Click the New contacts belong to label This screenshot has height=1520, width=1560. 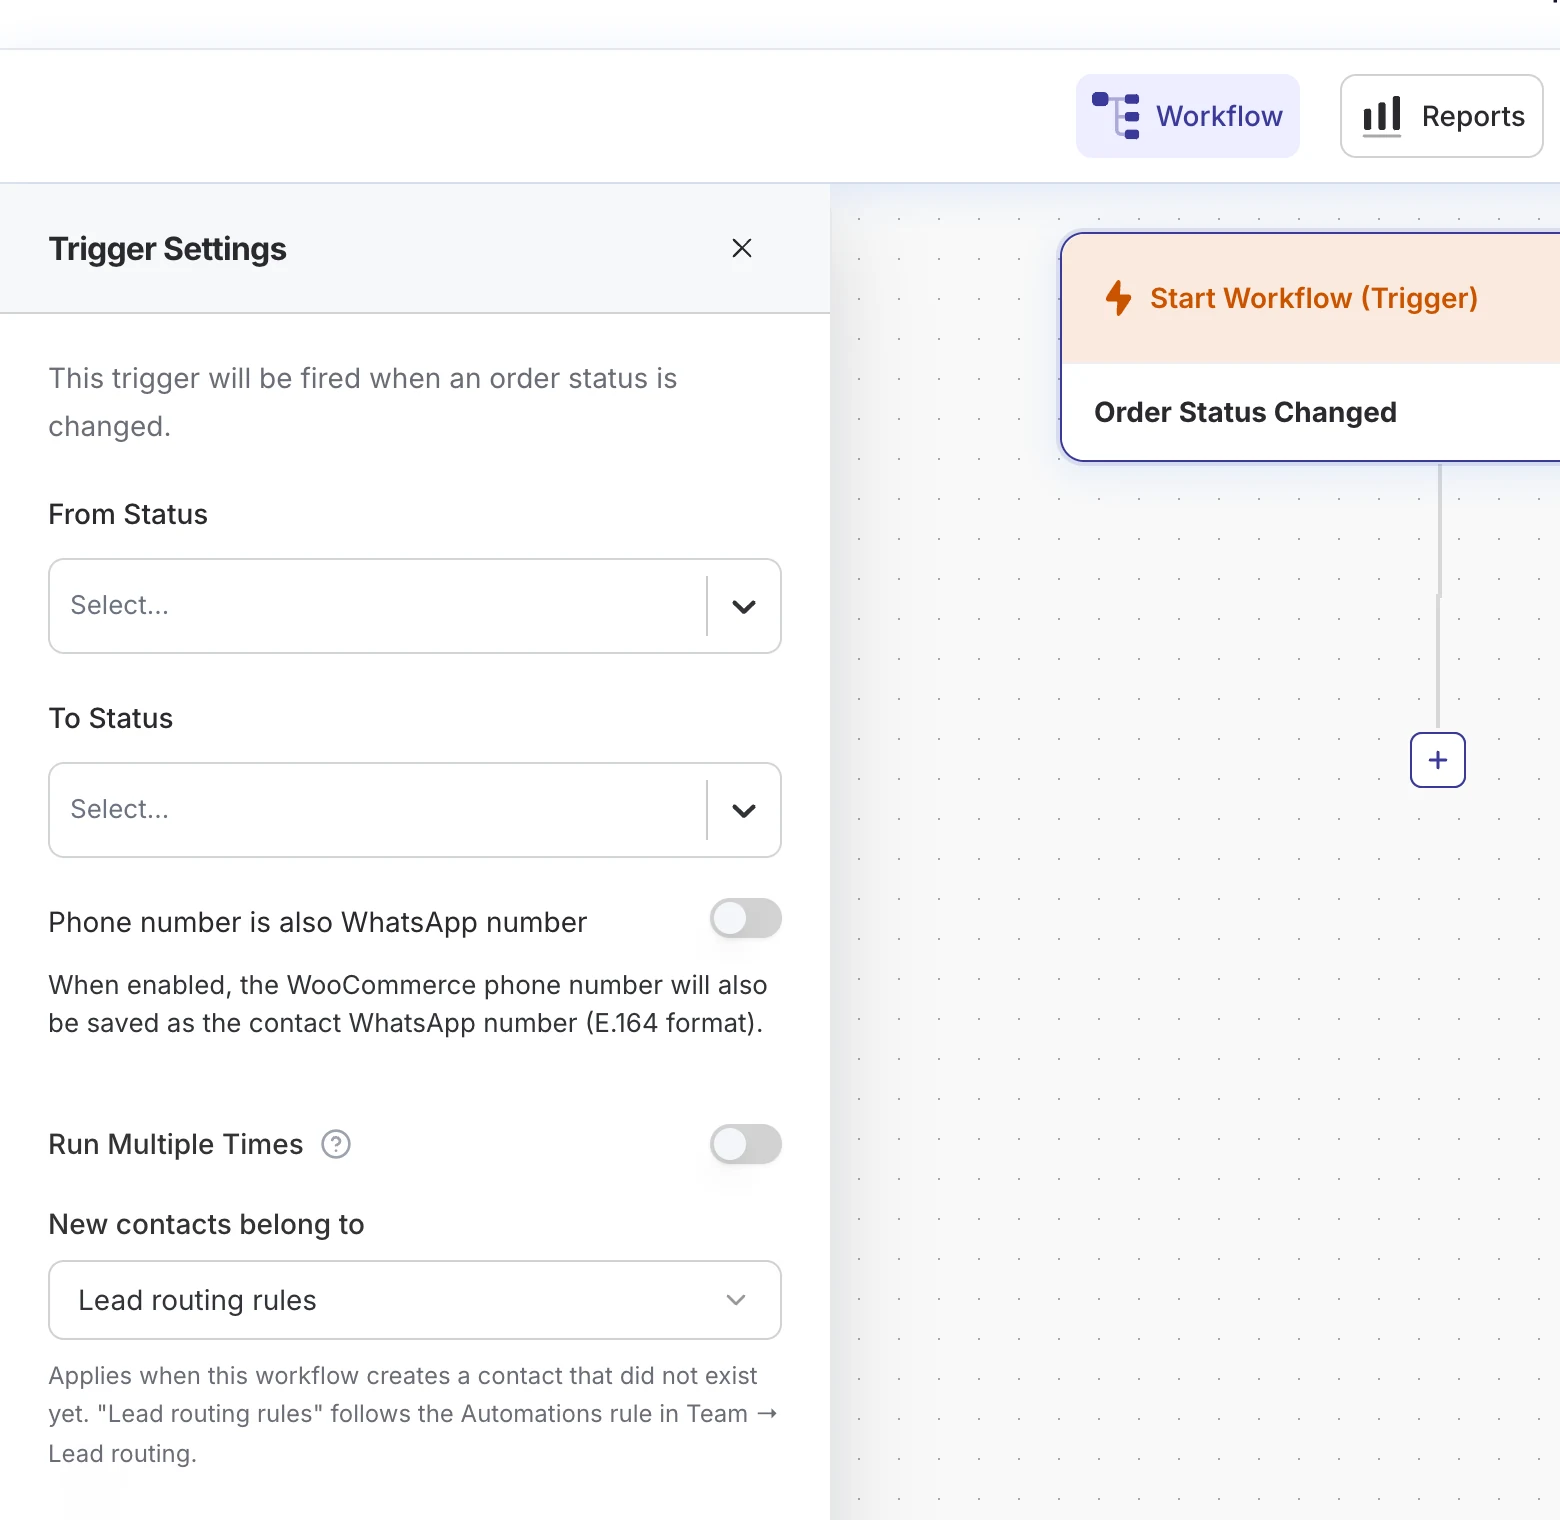click(x=207, y=1224)
